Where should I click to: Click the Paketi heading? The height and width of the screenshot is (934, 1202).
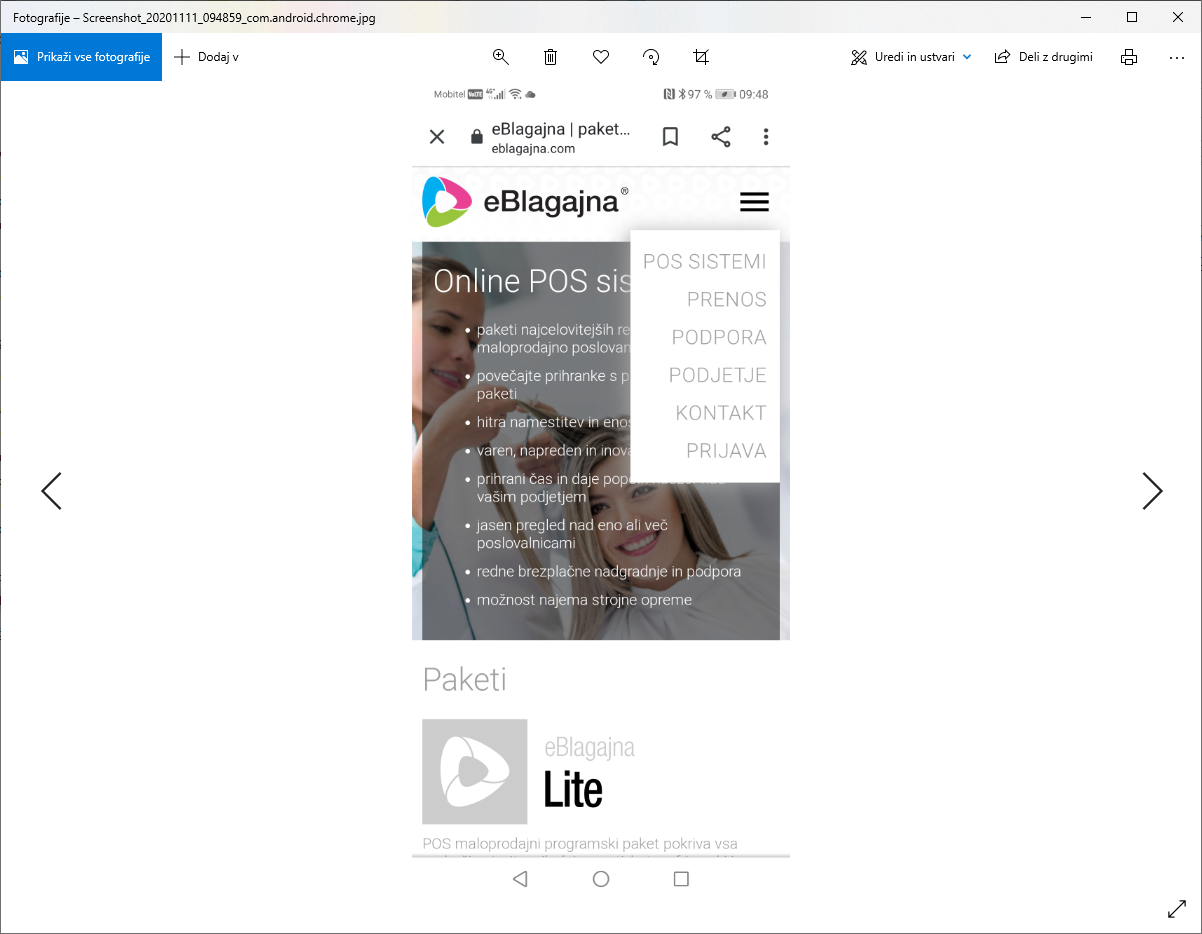[x=465, y=680]
